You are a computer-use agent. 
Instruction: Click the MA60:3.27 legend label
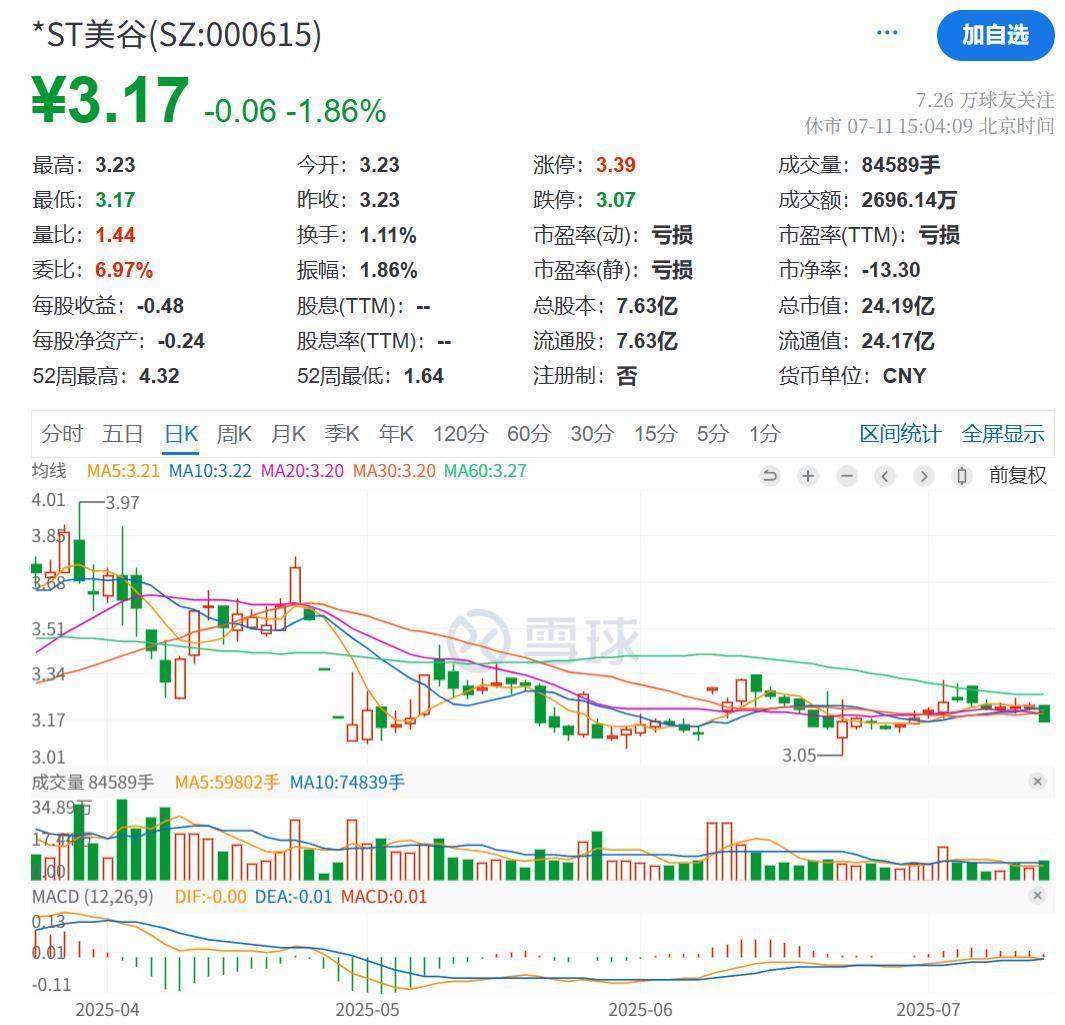(x=485, y=471)
